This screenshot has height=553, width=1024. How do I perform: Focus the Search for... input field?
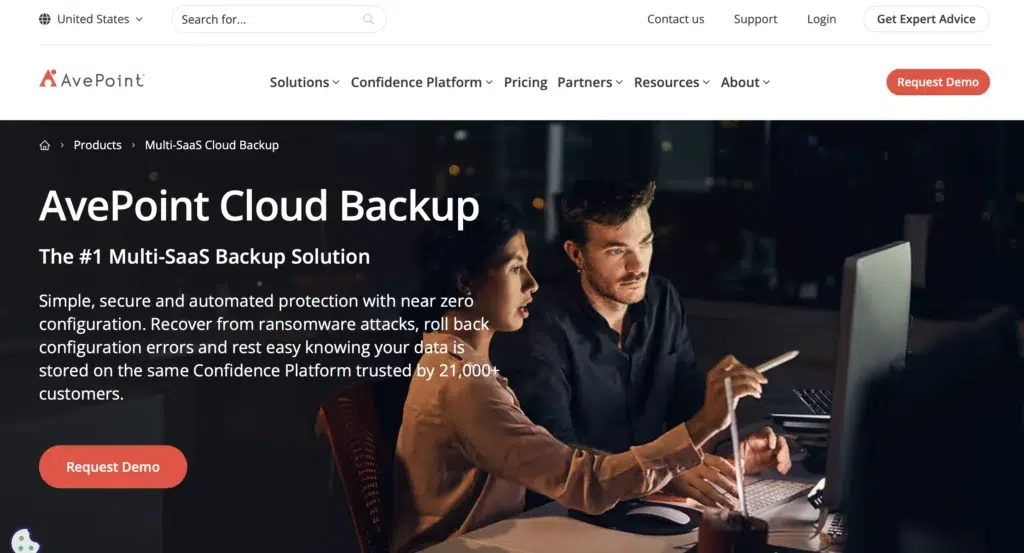pos(278,19)
